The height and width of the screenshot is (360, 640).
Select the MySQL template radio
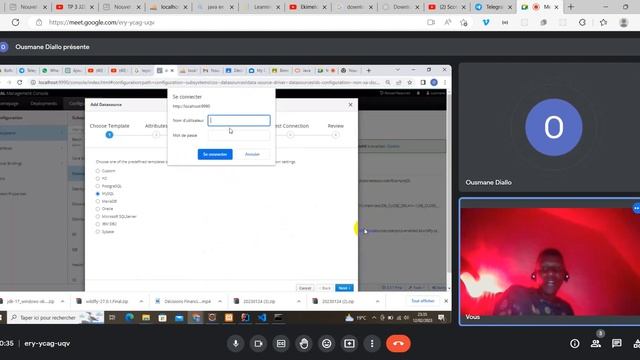[x=98, y=194]
